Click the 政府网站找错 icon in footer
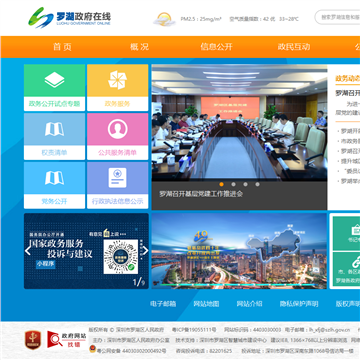 (x=67, y=339)
